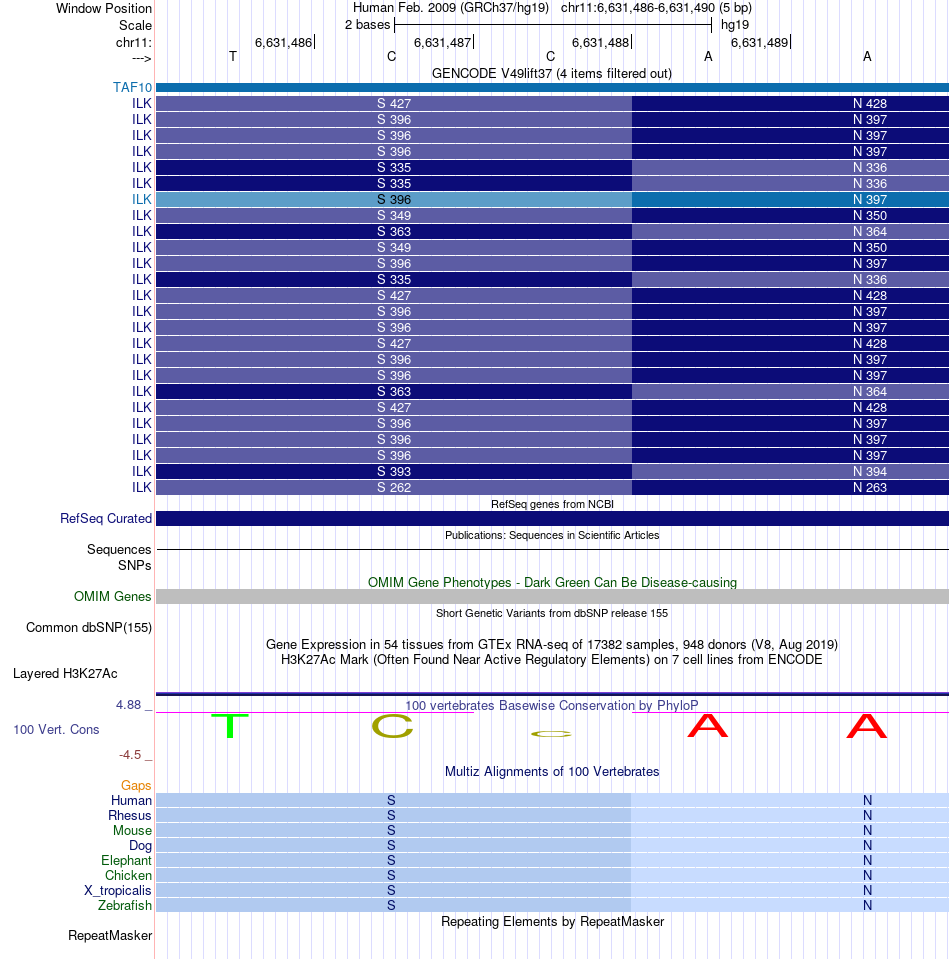This screenshot has height=959, width=950.
Task: Click the Mouse species label
Action: [132, 830]
